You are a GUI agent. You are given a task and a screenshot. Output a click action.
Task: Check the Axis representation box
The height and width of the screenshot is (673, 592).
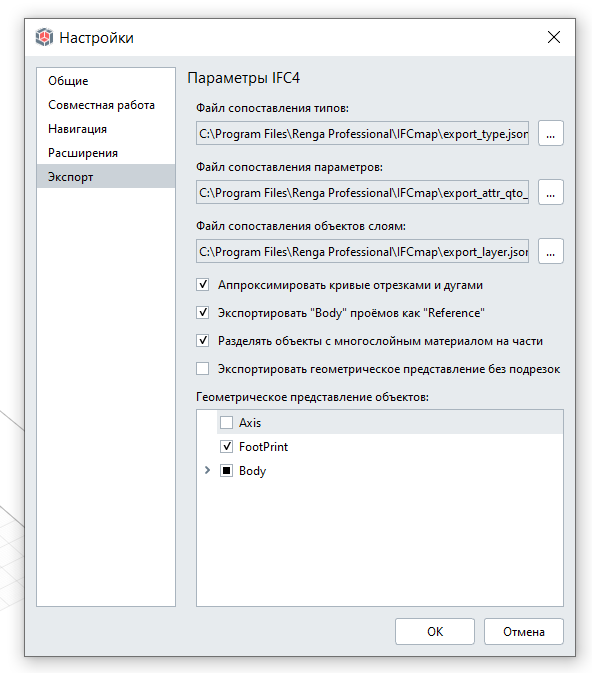(226, 423)
